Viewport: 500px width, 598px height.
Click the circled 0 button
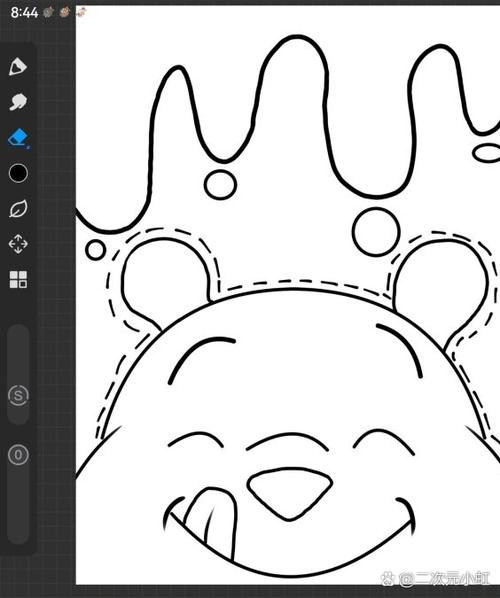[x=18, y=455]
